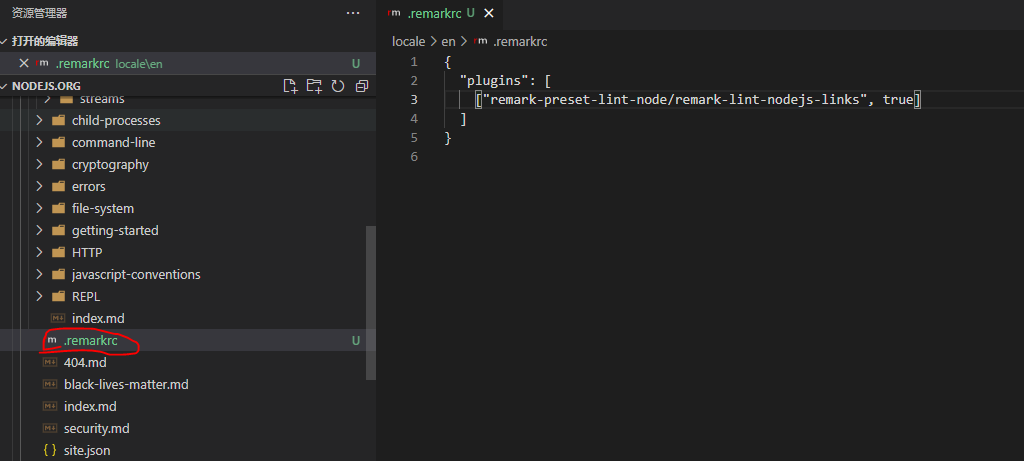Expand the child-processes folder
The height and width of the screenshot is (461, 1024).
(x=39, y=120)
